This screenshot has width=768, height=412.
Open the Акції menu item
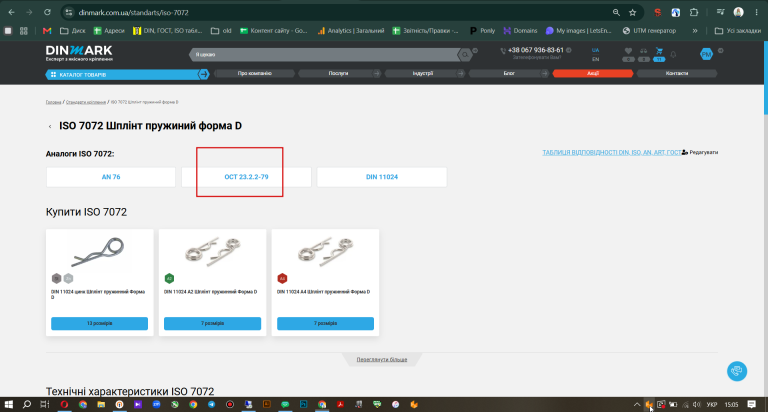coord(593,73)
